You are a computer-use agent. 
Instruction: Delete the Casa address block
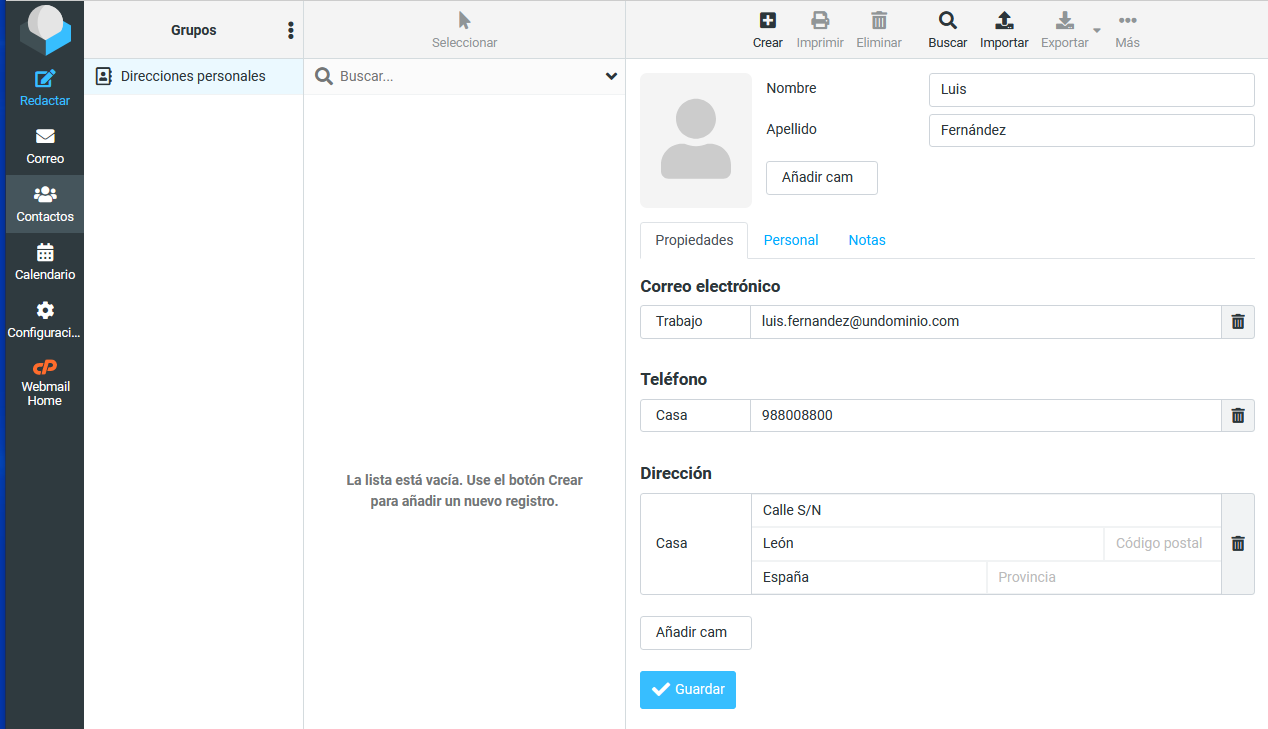(x=1238, y=544)
